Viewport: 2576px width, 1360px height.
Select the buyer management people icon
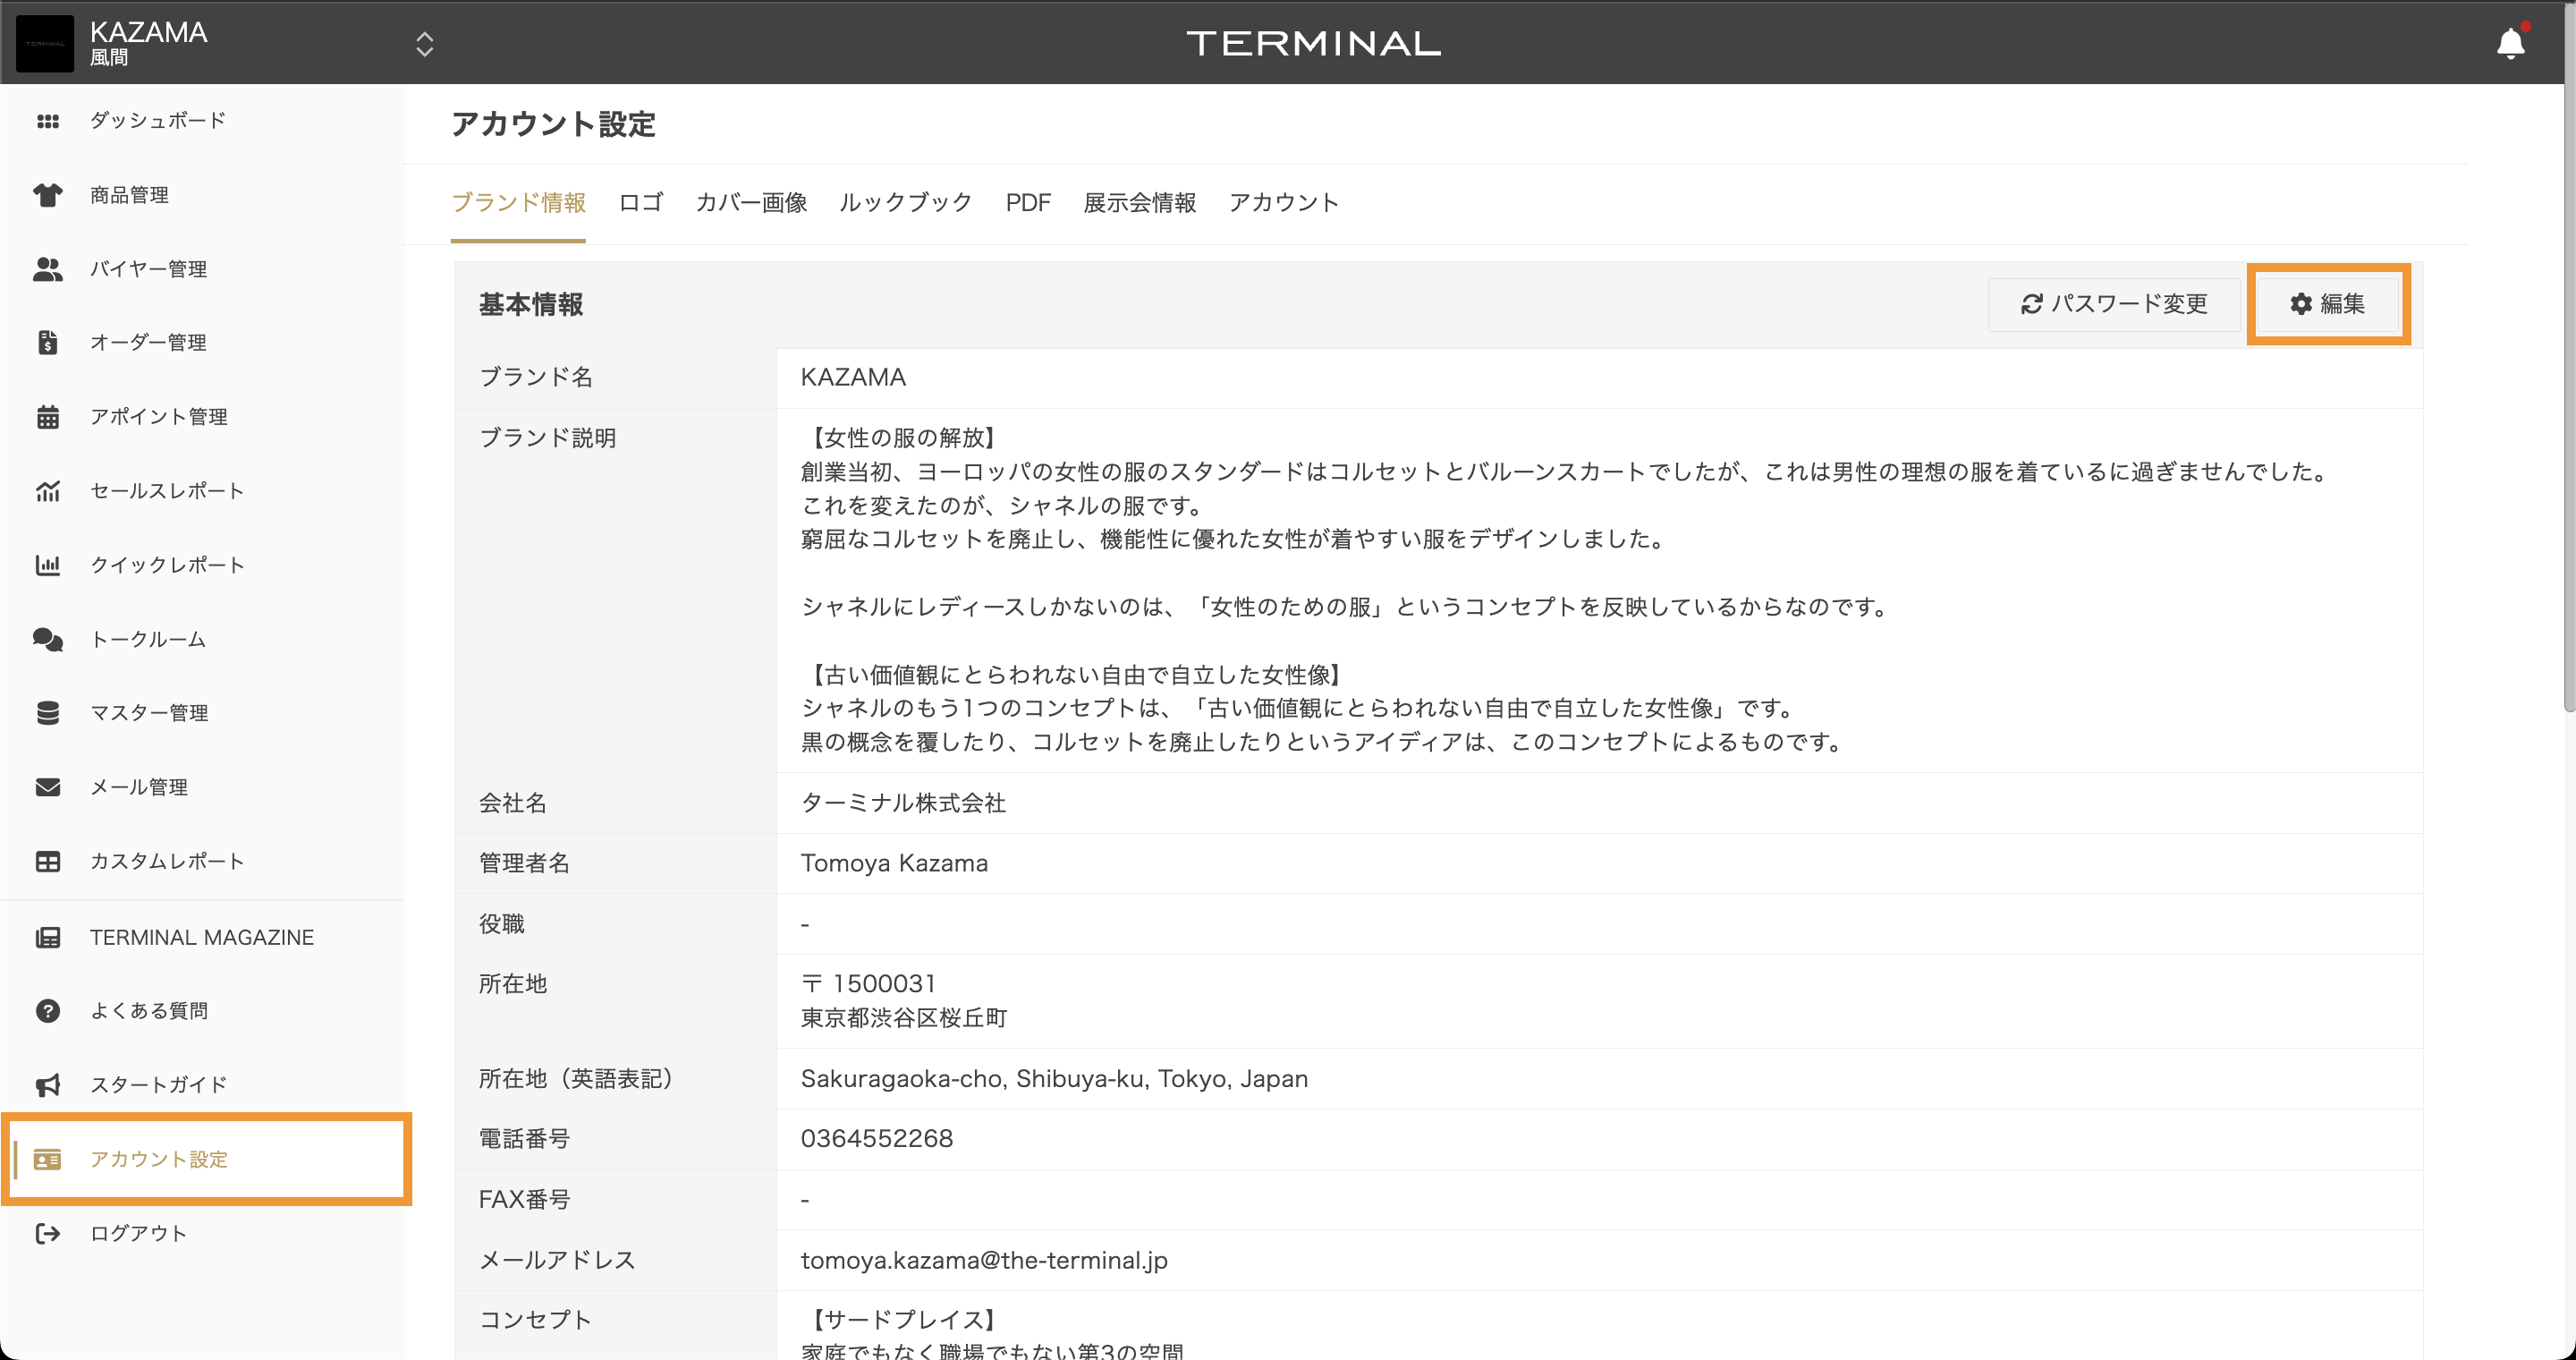tap(47, 269)
